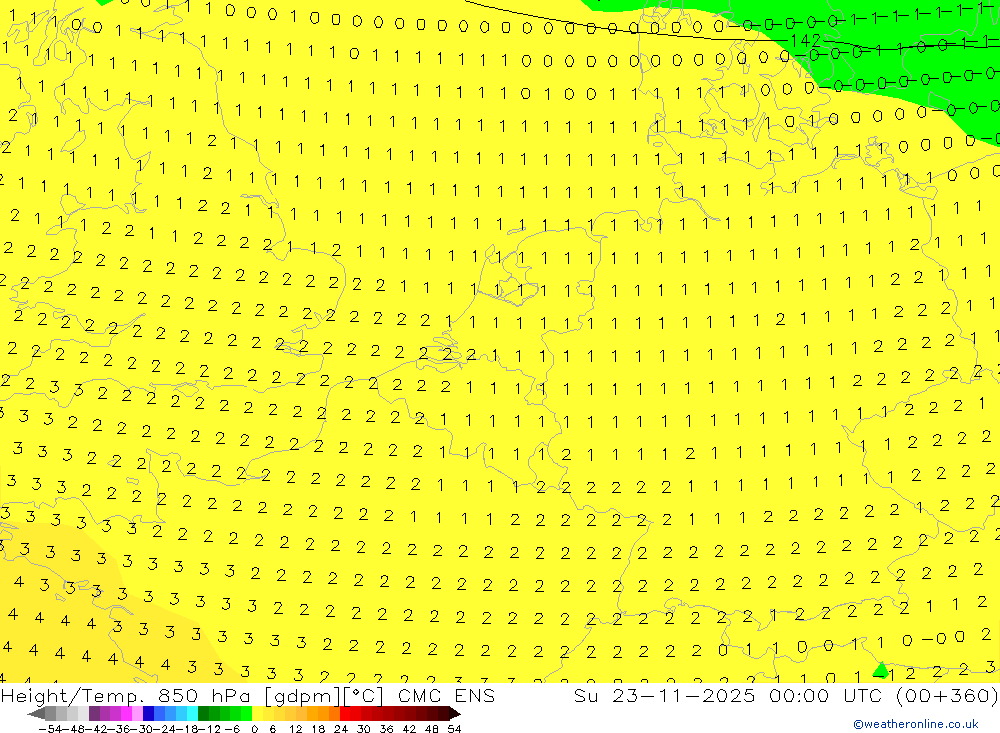Click the '54' value under the color scale
Viewport: 1000px width, 733px height.
(x=454, y=729)
